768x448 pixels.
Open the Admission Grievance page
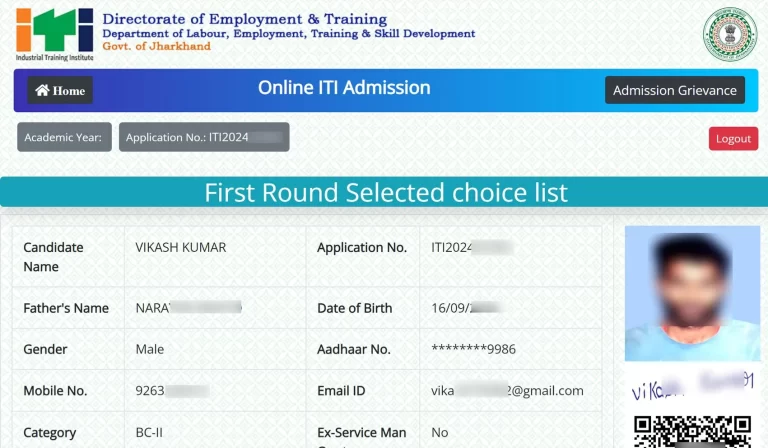[674, 90]
